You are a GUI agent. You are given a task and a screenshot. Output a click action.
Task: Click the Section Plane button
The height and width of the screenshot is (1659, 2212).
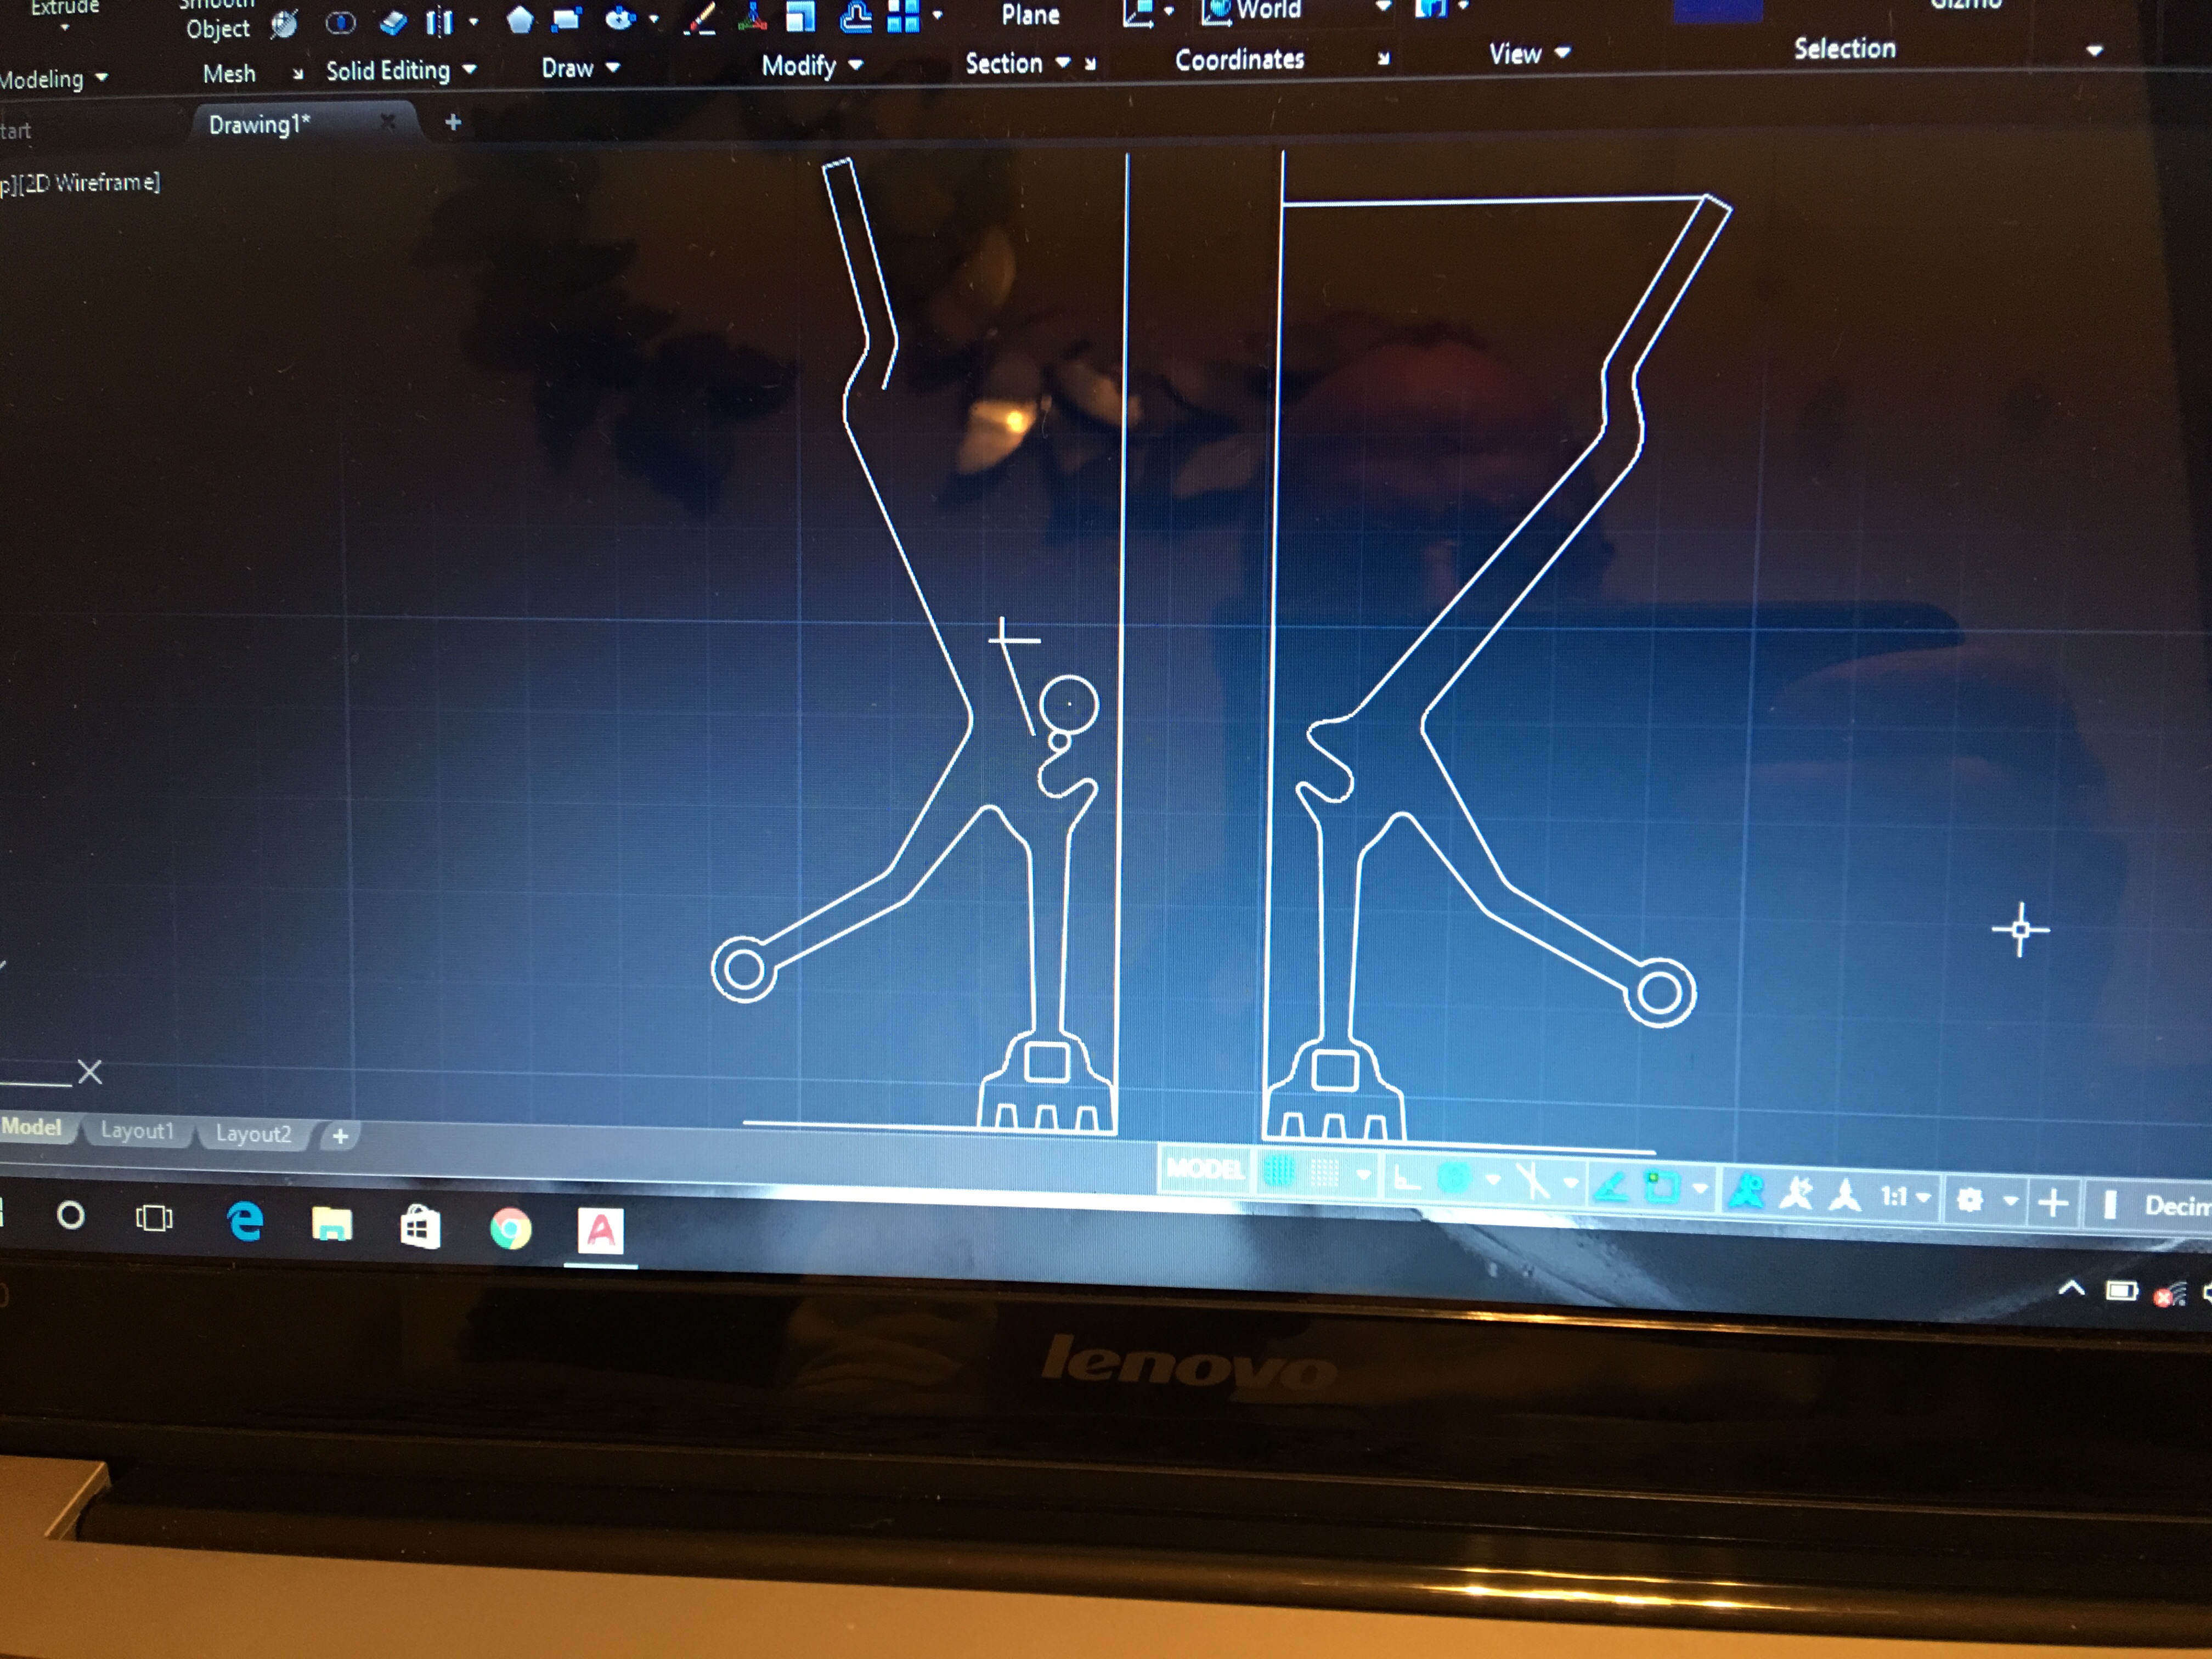coord(1030,14)
